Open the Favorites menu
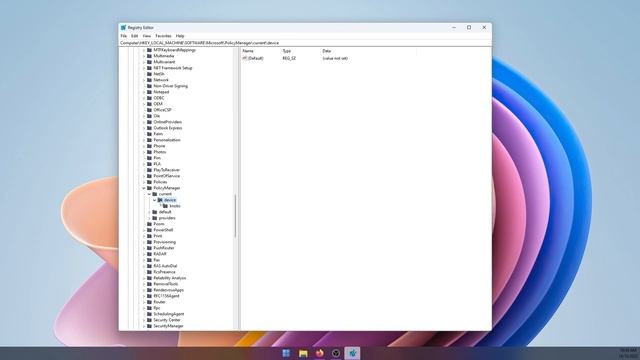Viewport: 640px width, 360px height. click(163, 36)
